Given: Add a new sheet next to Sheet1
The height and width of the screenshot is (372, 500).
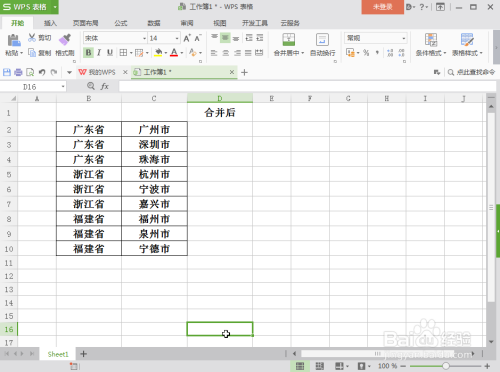Looking at the screenshot, I should [84, 354].
